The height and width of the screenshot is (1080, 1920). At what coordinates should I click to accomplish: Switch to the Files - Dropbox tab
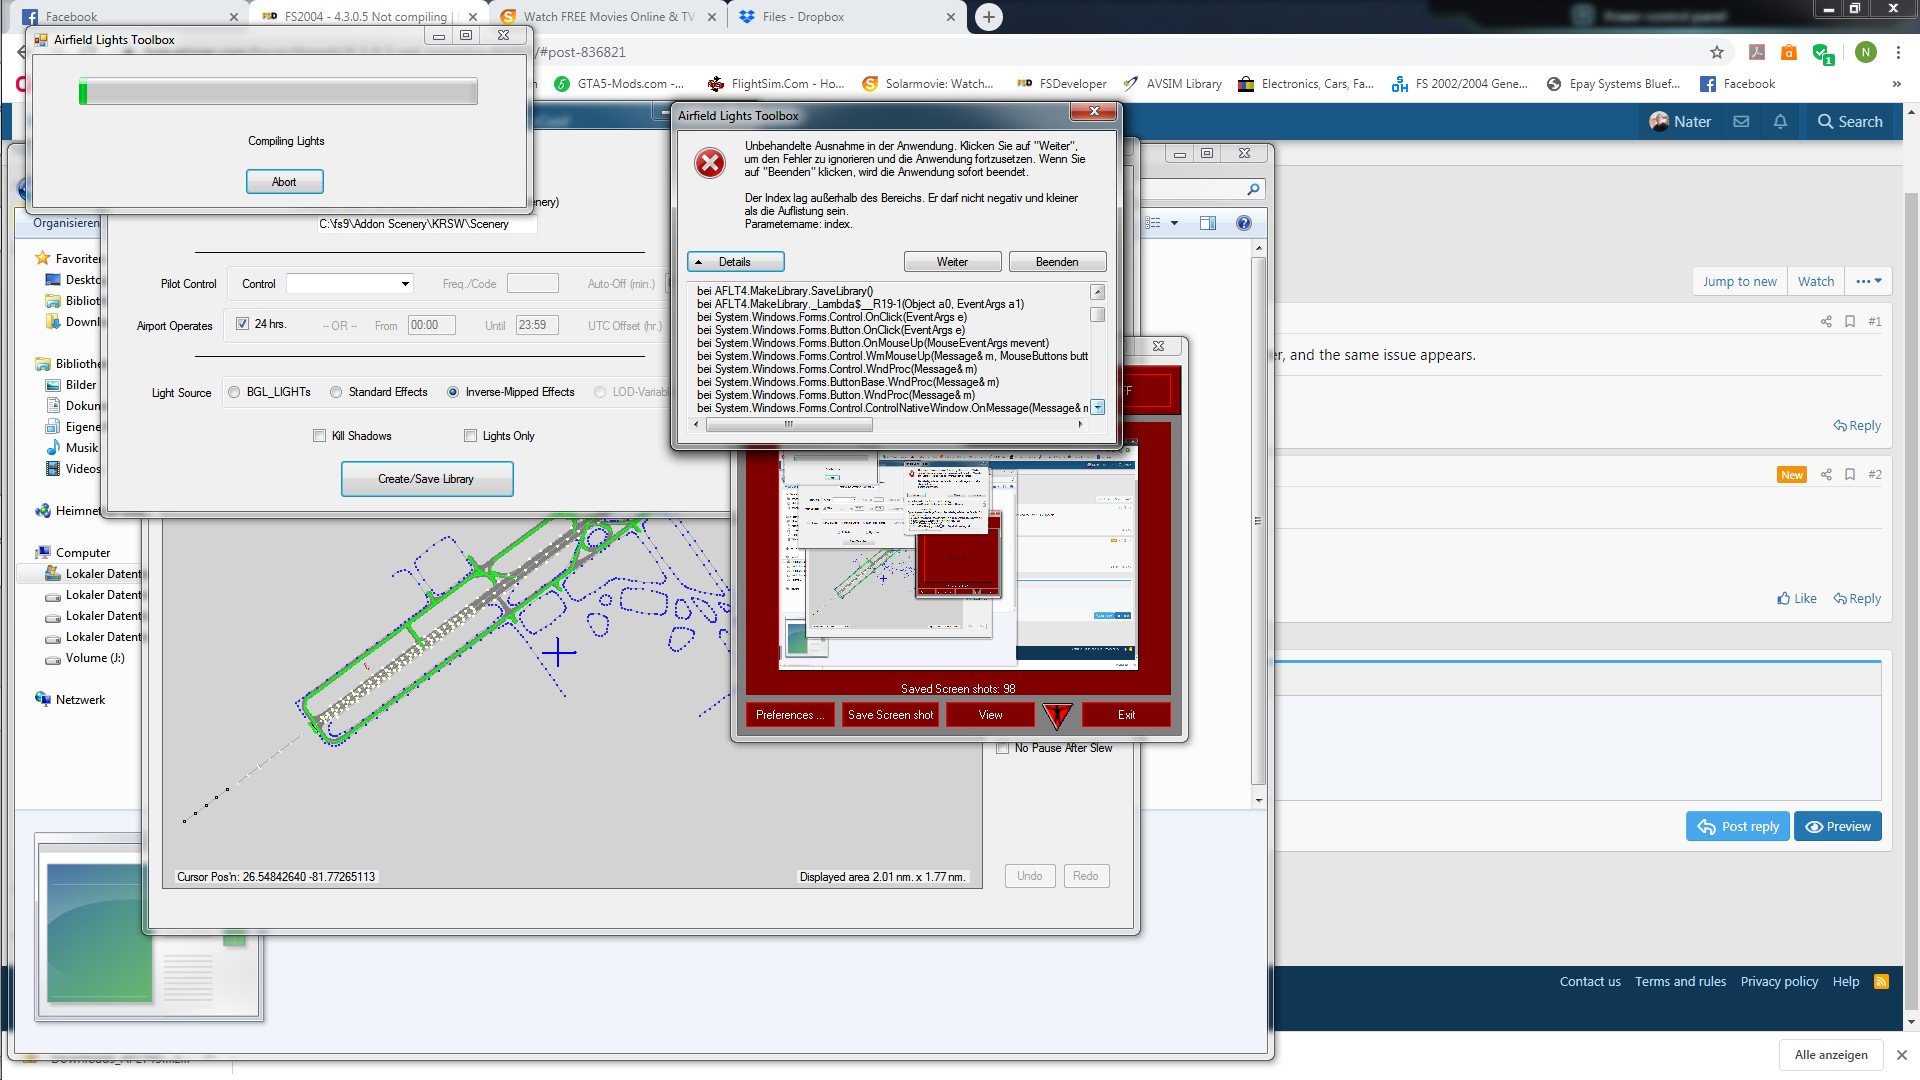coord(848,17)
